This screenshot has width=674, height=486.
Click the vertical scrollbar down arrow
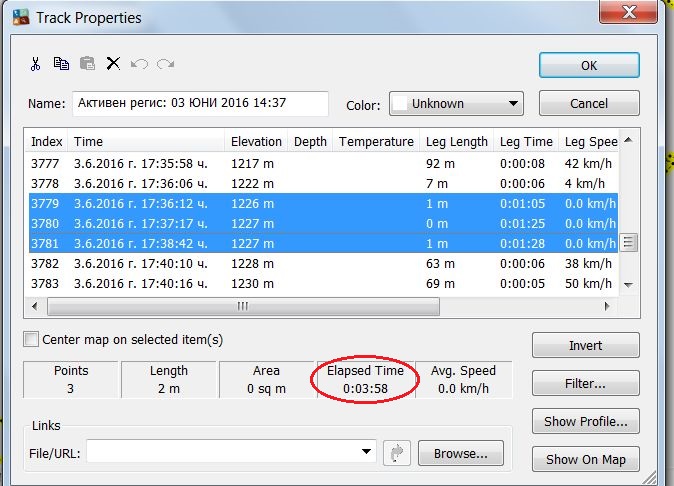point(628,285)
